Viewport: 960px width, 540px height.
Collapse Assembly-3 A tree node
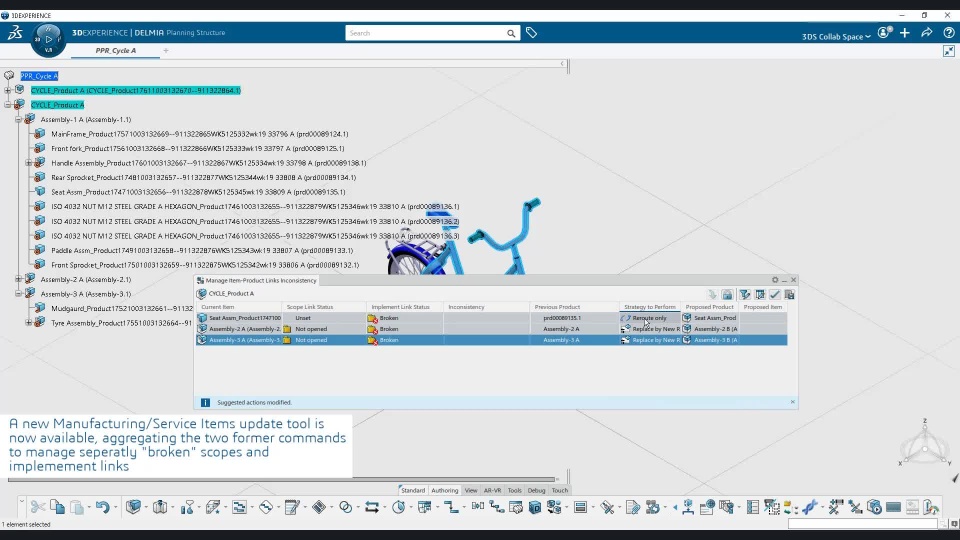coord(18,294)
